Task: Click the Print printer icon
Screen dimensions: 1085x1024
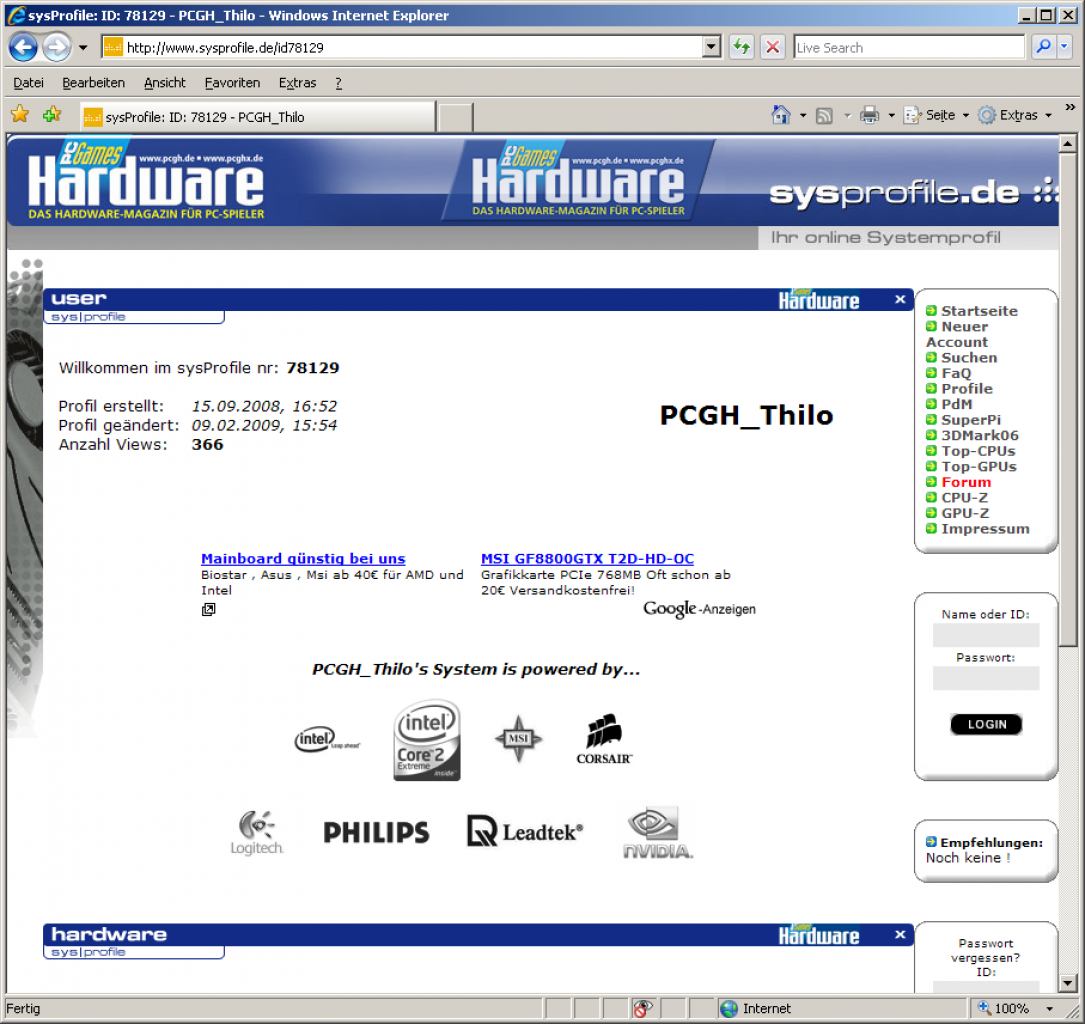Action: point(869,115)
